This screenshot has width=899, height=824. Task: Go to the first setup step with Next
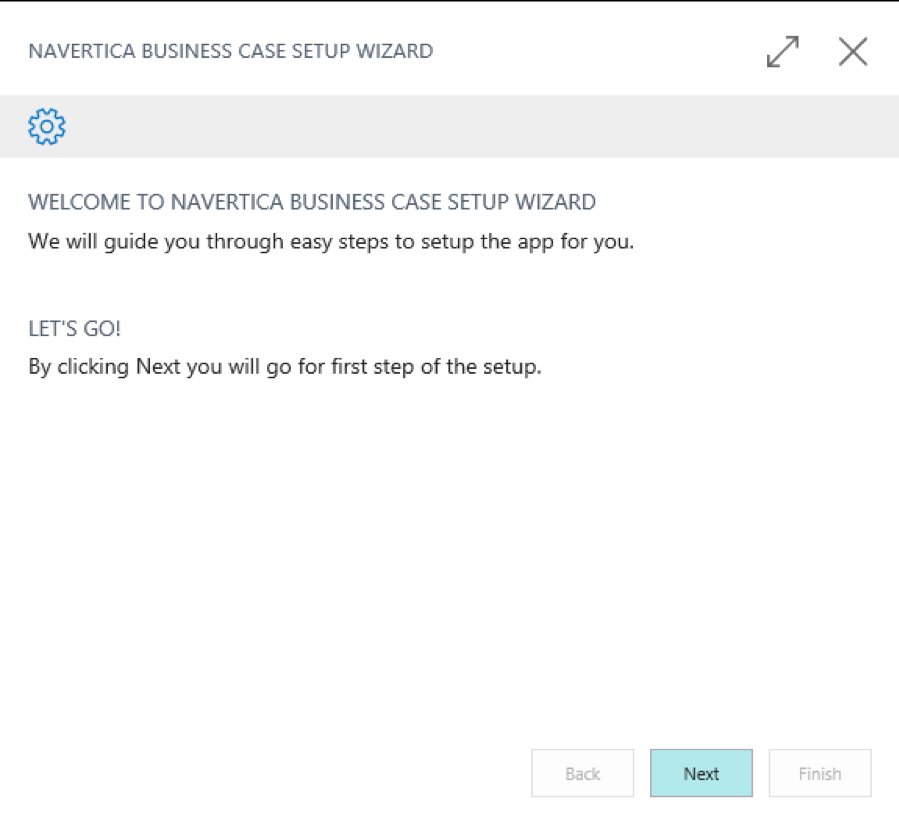point(701,773)
